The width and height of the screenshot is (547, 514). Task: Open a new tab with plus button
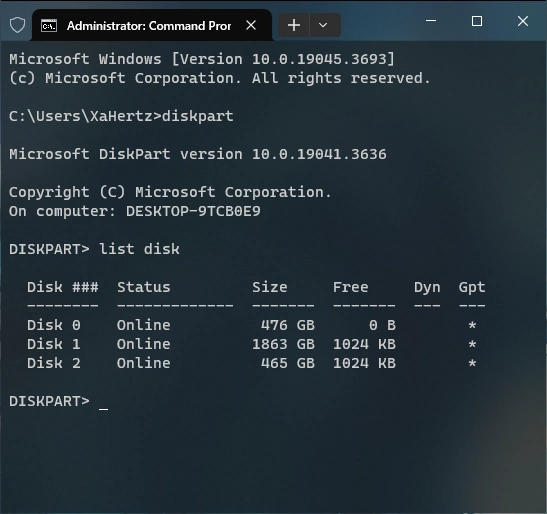tap(294, 25)
